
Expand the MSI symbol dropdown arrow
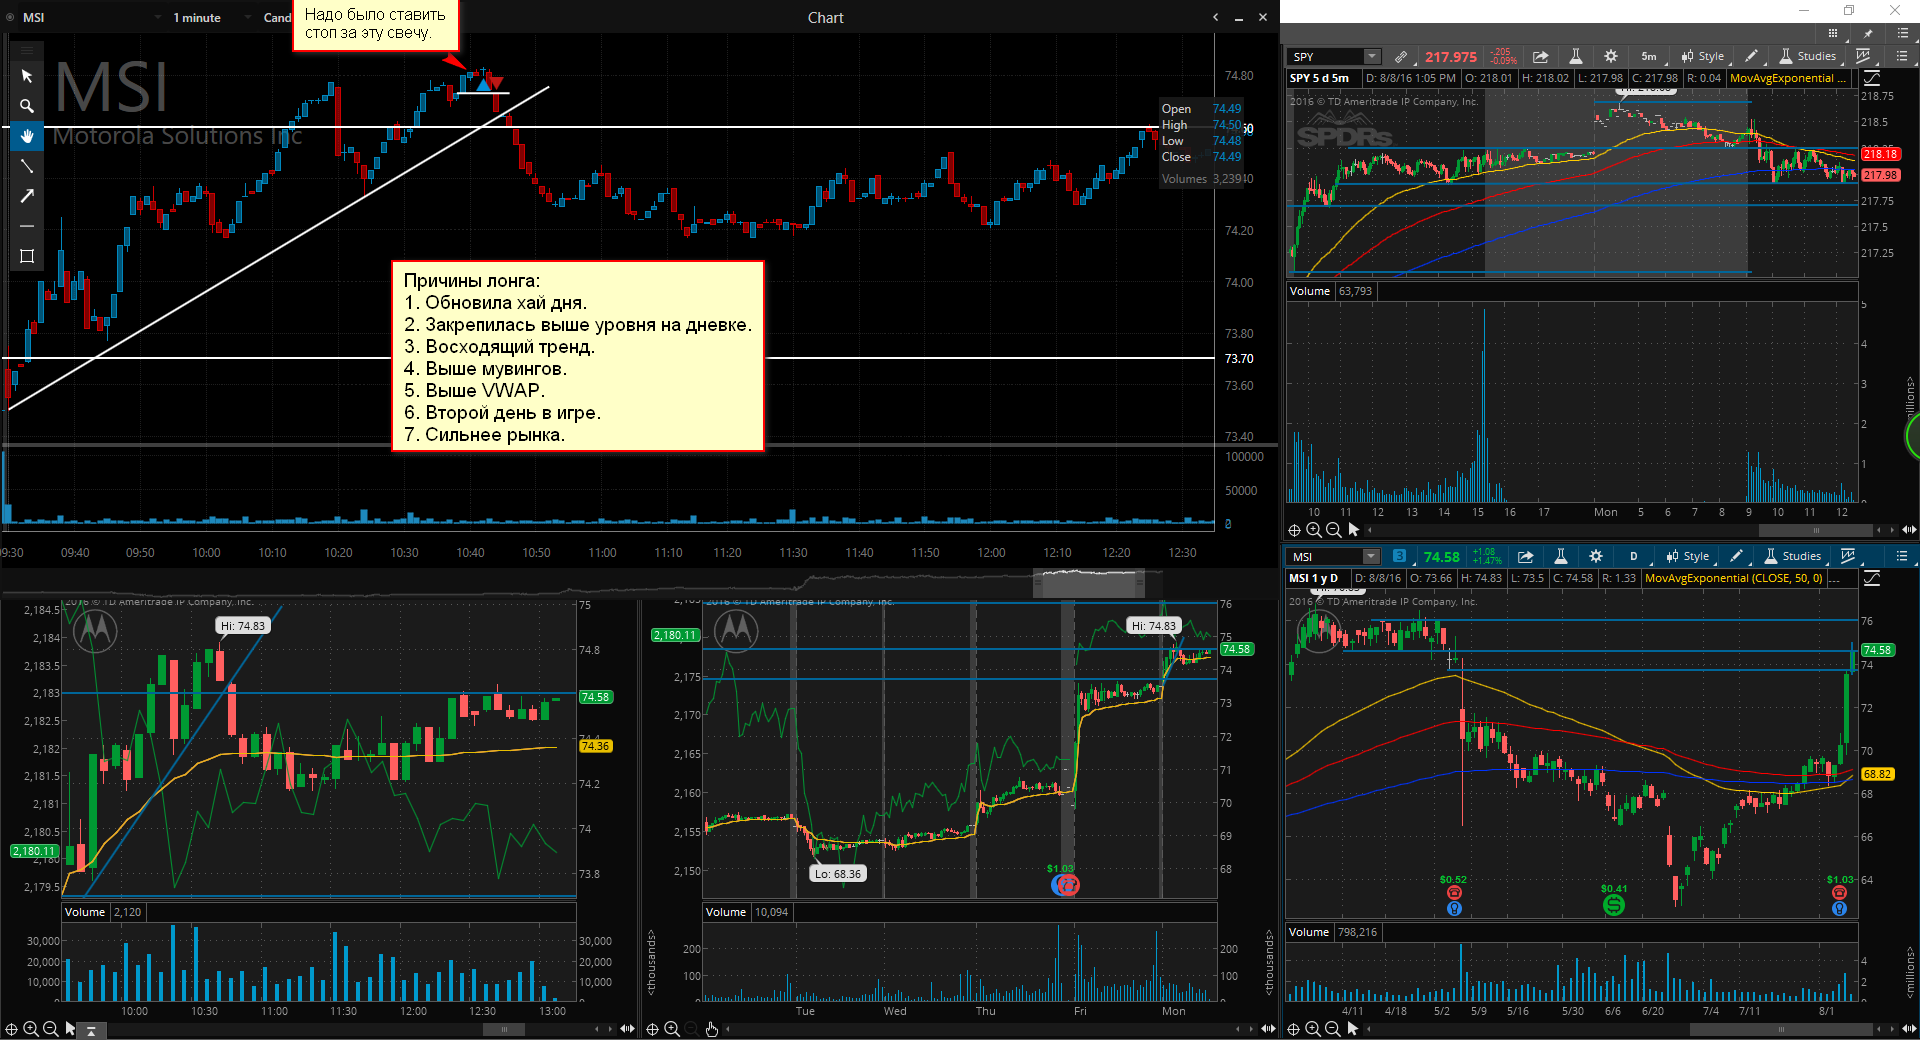pyautogui.click(x=1371, y=556)
